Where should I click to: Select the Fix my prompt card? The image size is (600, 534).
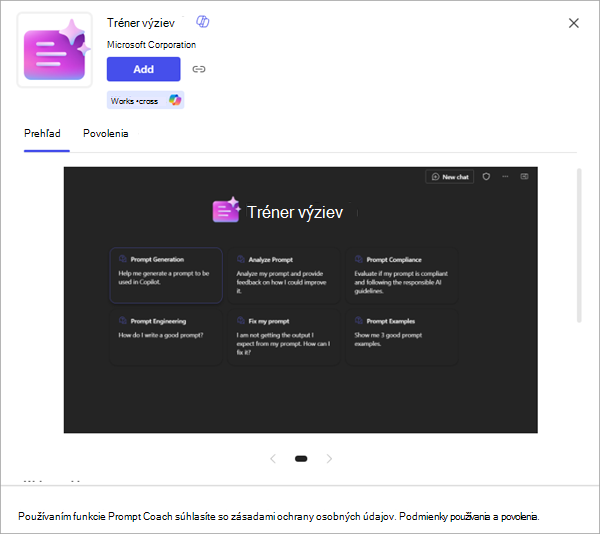pos(284,337)
